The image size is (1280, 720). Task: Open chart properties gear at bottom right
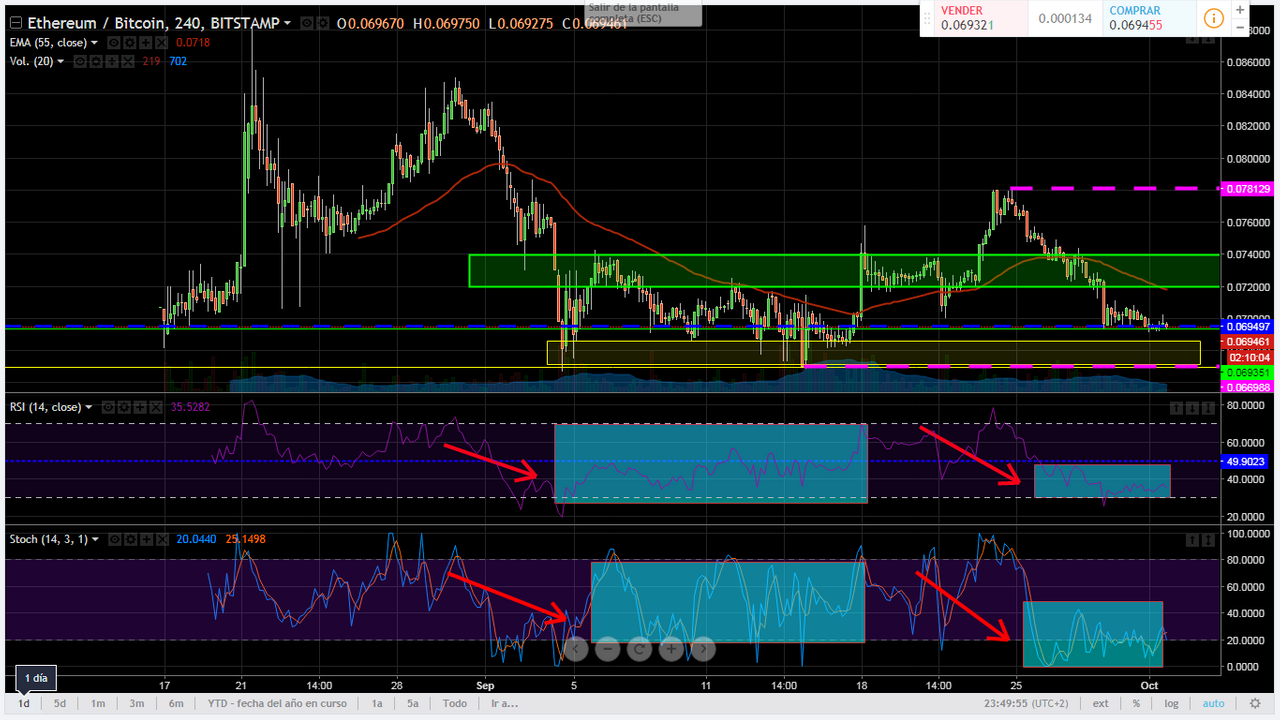[1255, 703]
